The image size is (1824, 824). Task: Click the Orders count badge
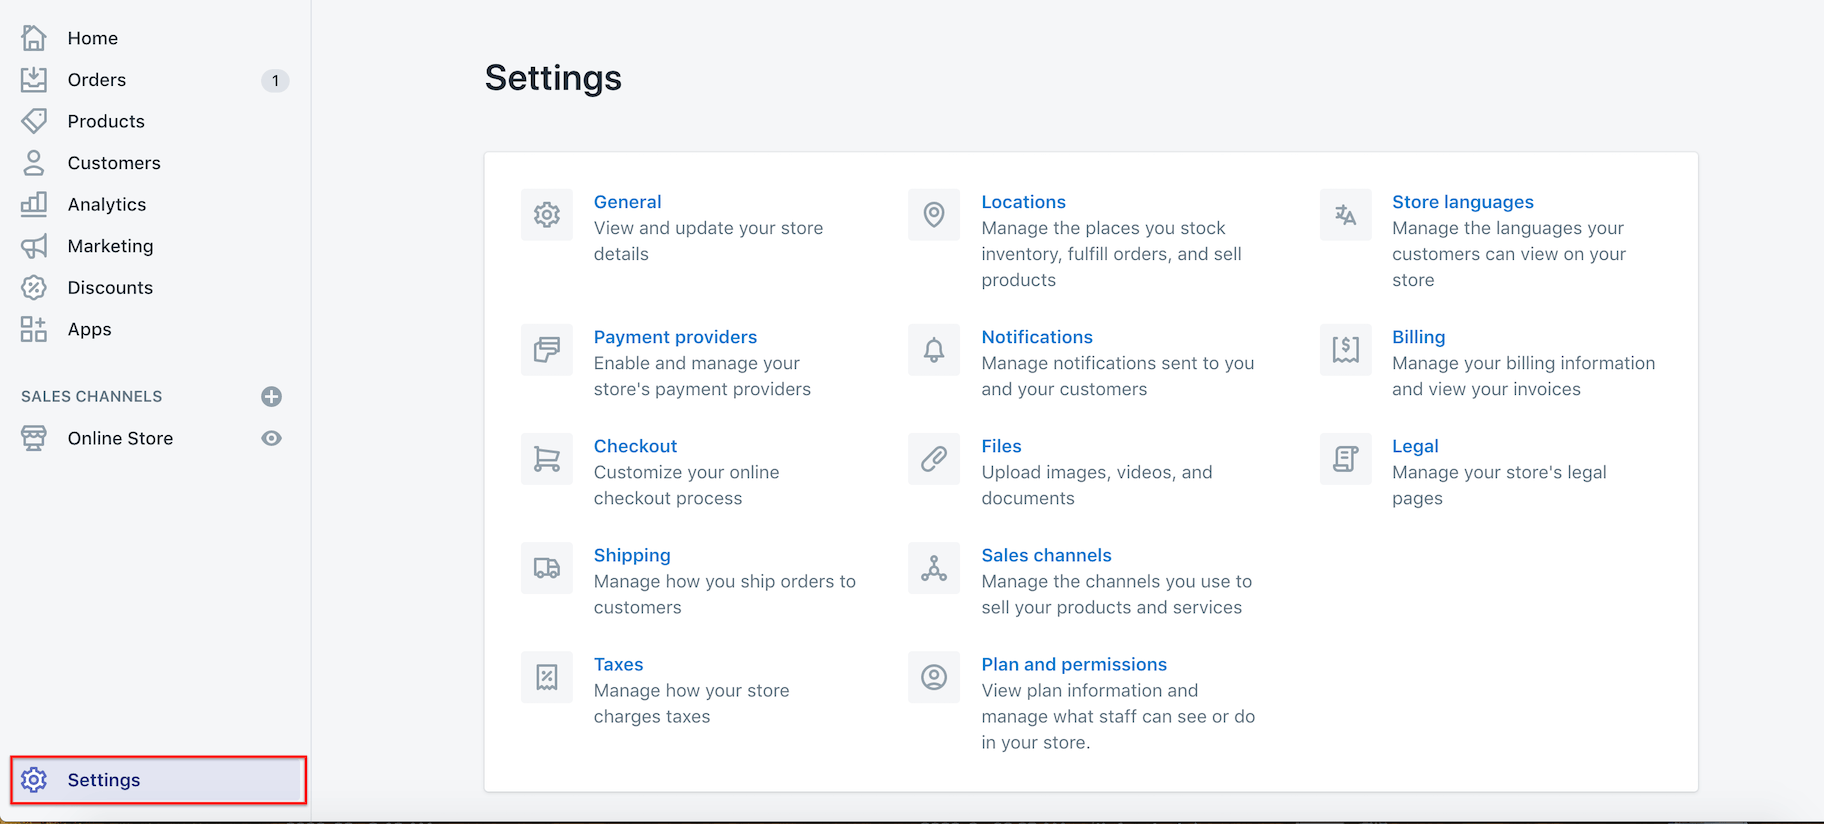[x=275, y=80]
